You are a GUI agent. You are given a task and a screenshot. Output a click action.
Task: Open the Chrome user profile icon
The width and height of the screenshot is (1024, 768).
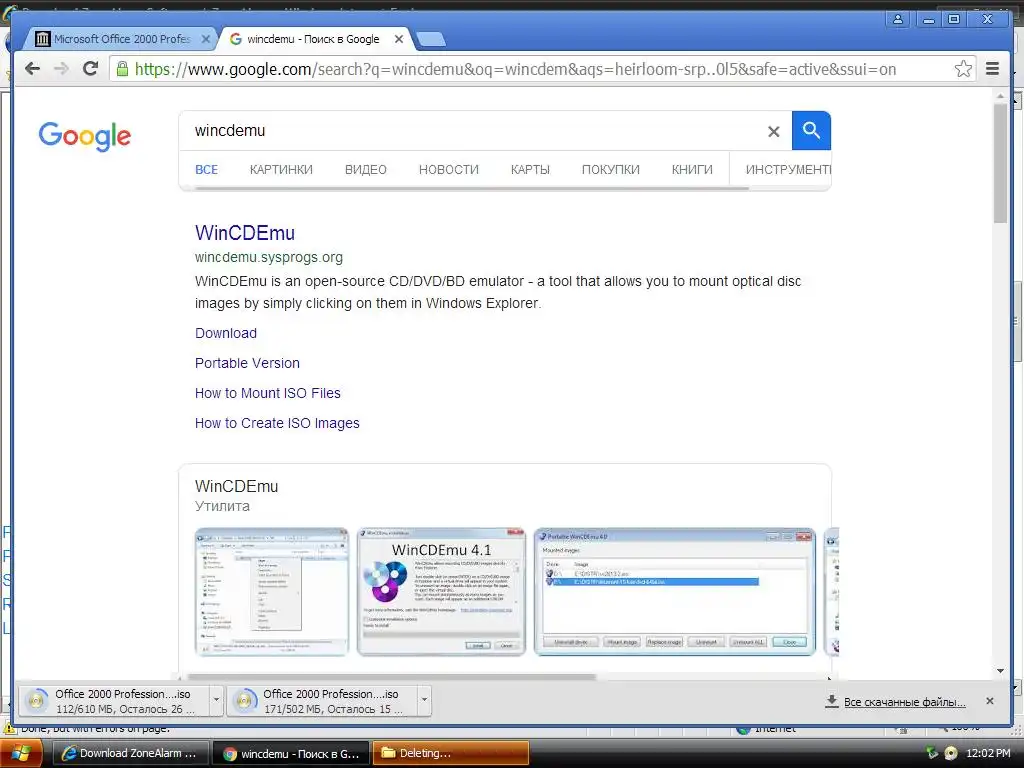click(898, 20)
